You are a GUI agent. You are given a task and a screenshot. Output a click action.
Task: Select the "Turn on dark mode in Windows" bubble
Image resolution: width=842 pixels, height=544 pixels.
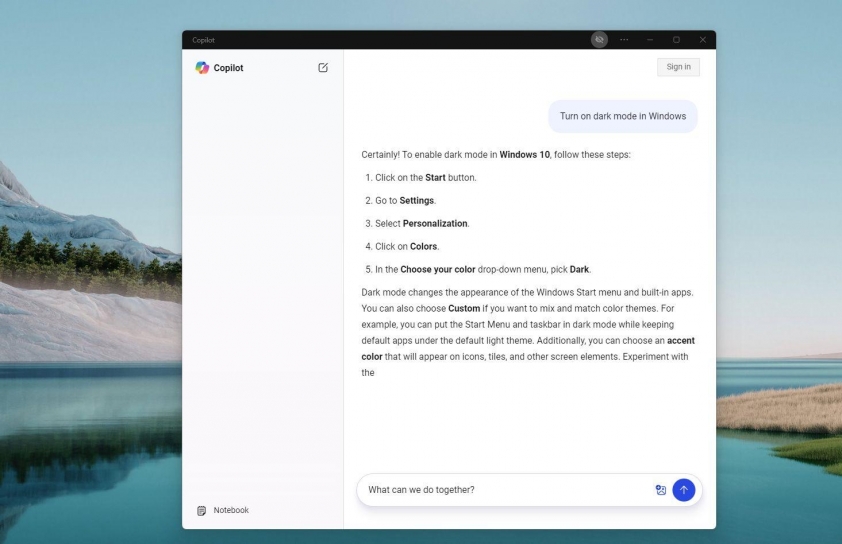[622, 116]
